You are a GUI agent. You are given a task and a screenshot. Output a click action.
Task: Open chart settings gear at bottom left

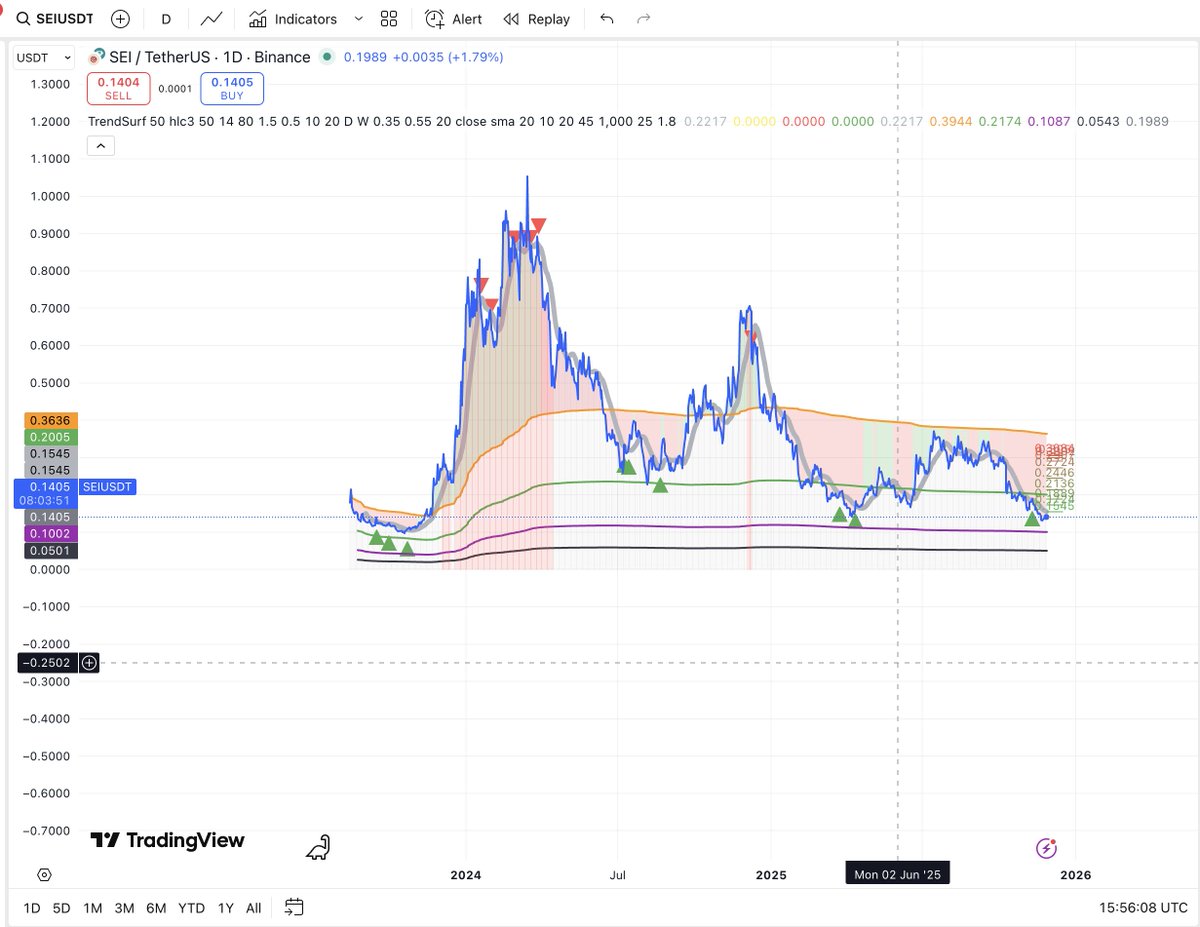[44, 874]
